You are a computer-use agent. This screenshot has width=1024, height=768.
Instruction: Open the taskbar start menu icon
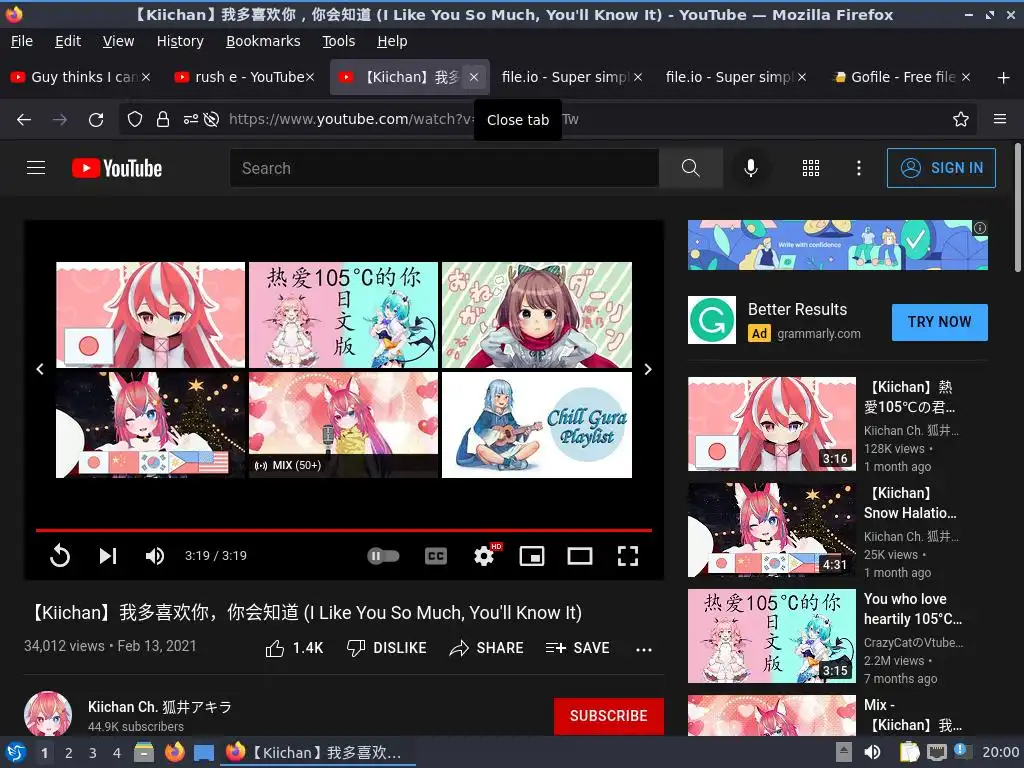16,752
